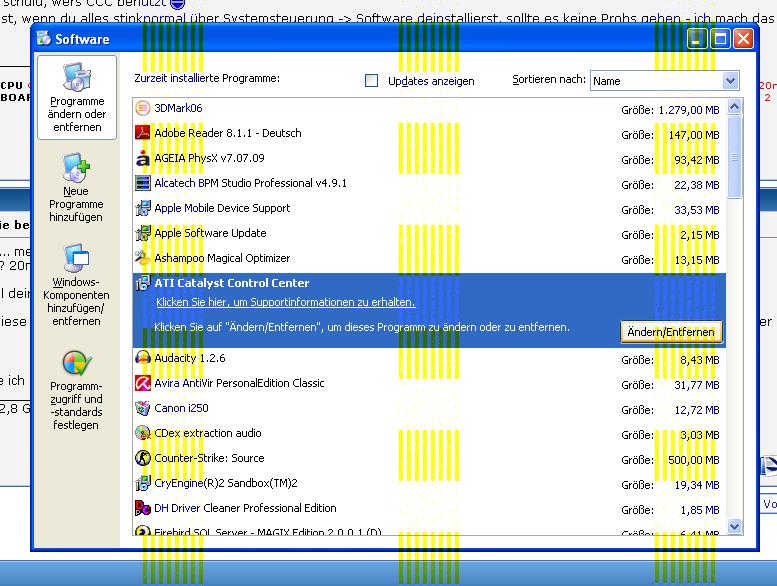The image size is (777, 586).
Task: Close the Software window
Action: (x=744, y=39)
